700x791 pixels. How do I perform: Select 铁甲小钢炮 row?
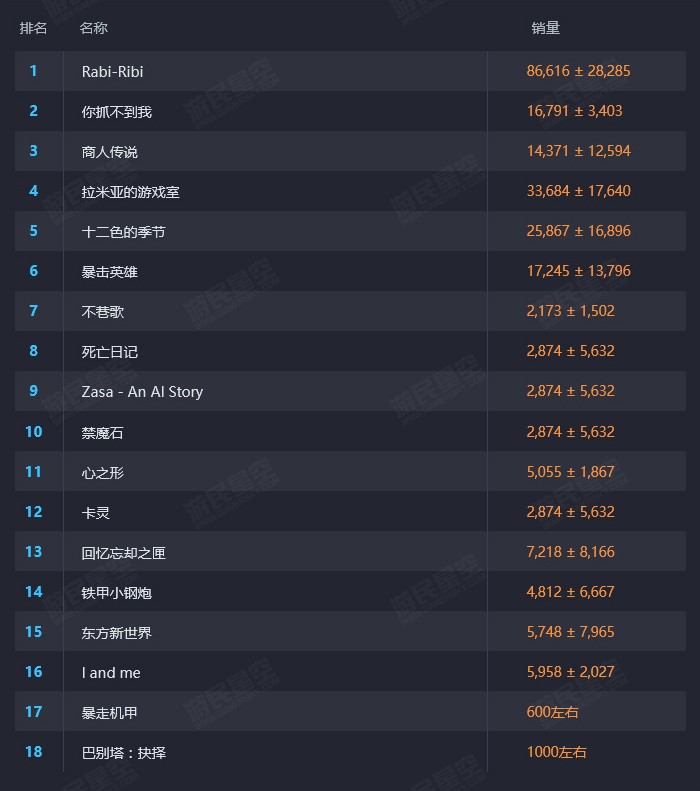click(x=116, y=593)
